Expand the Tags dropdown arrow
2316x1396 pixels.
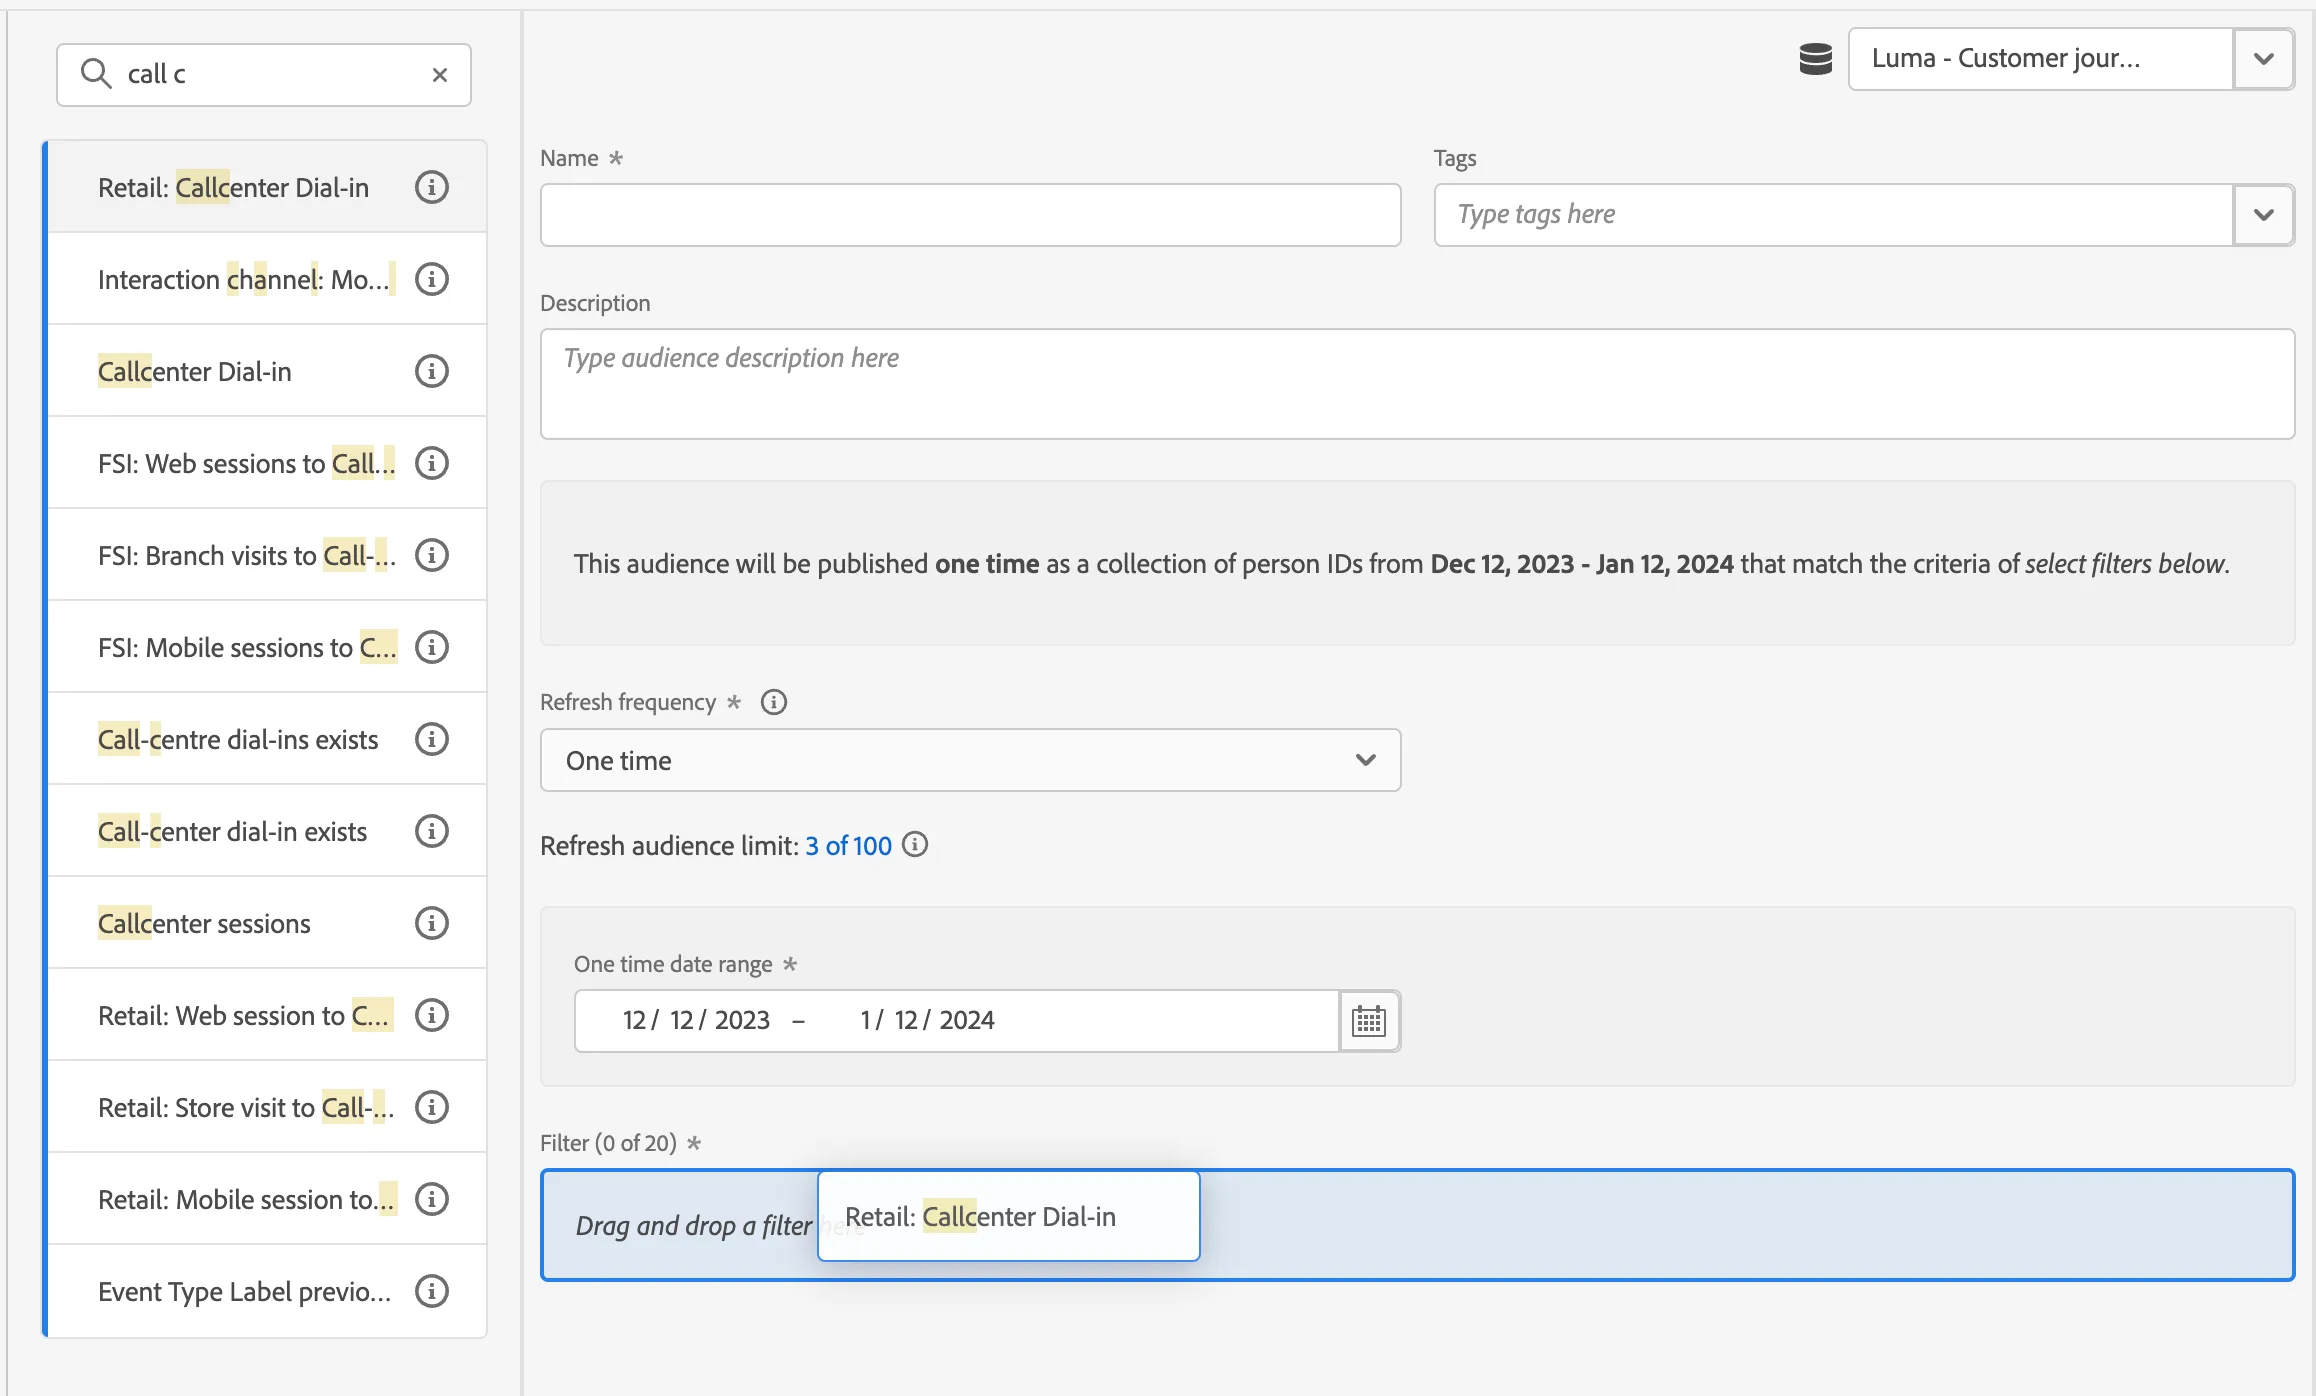(2264, 215)
